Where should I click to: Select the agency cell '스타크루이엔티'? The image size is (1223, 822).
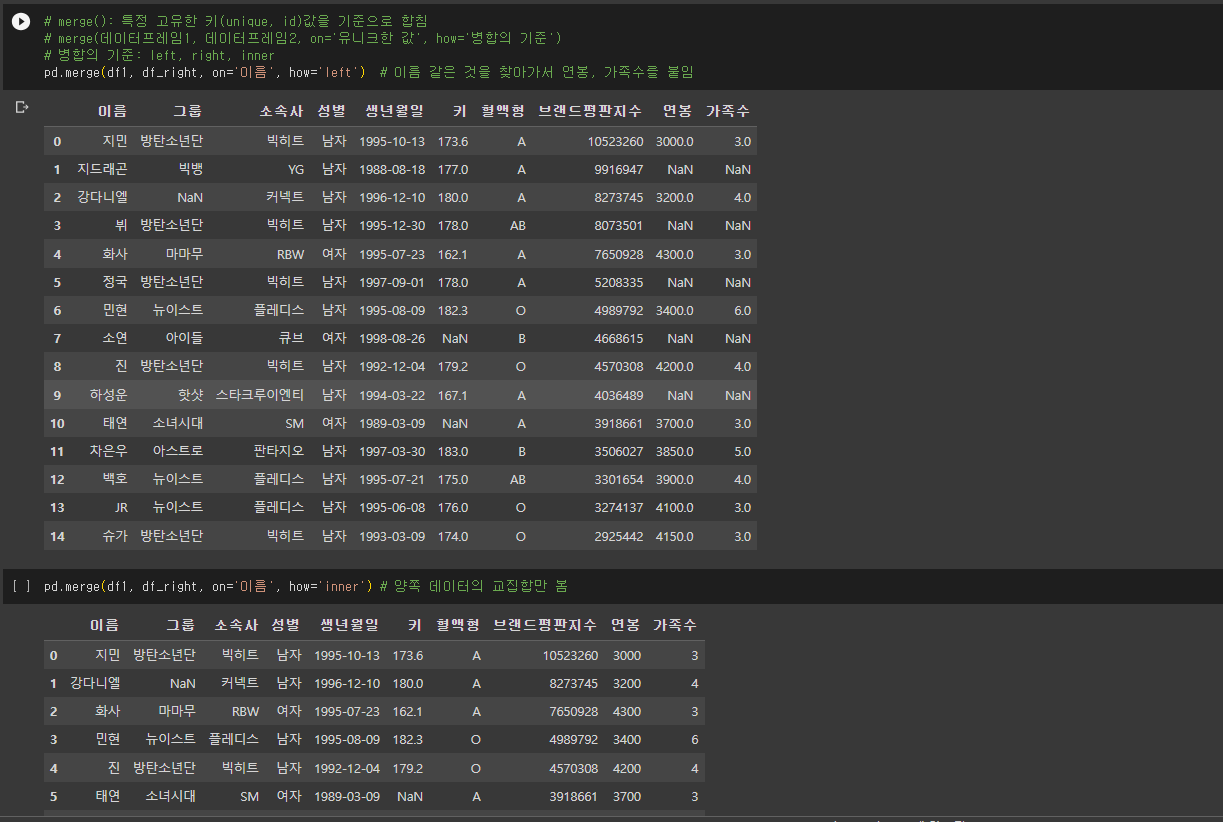[260, 395]
